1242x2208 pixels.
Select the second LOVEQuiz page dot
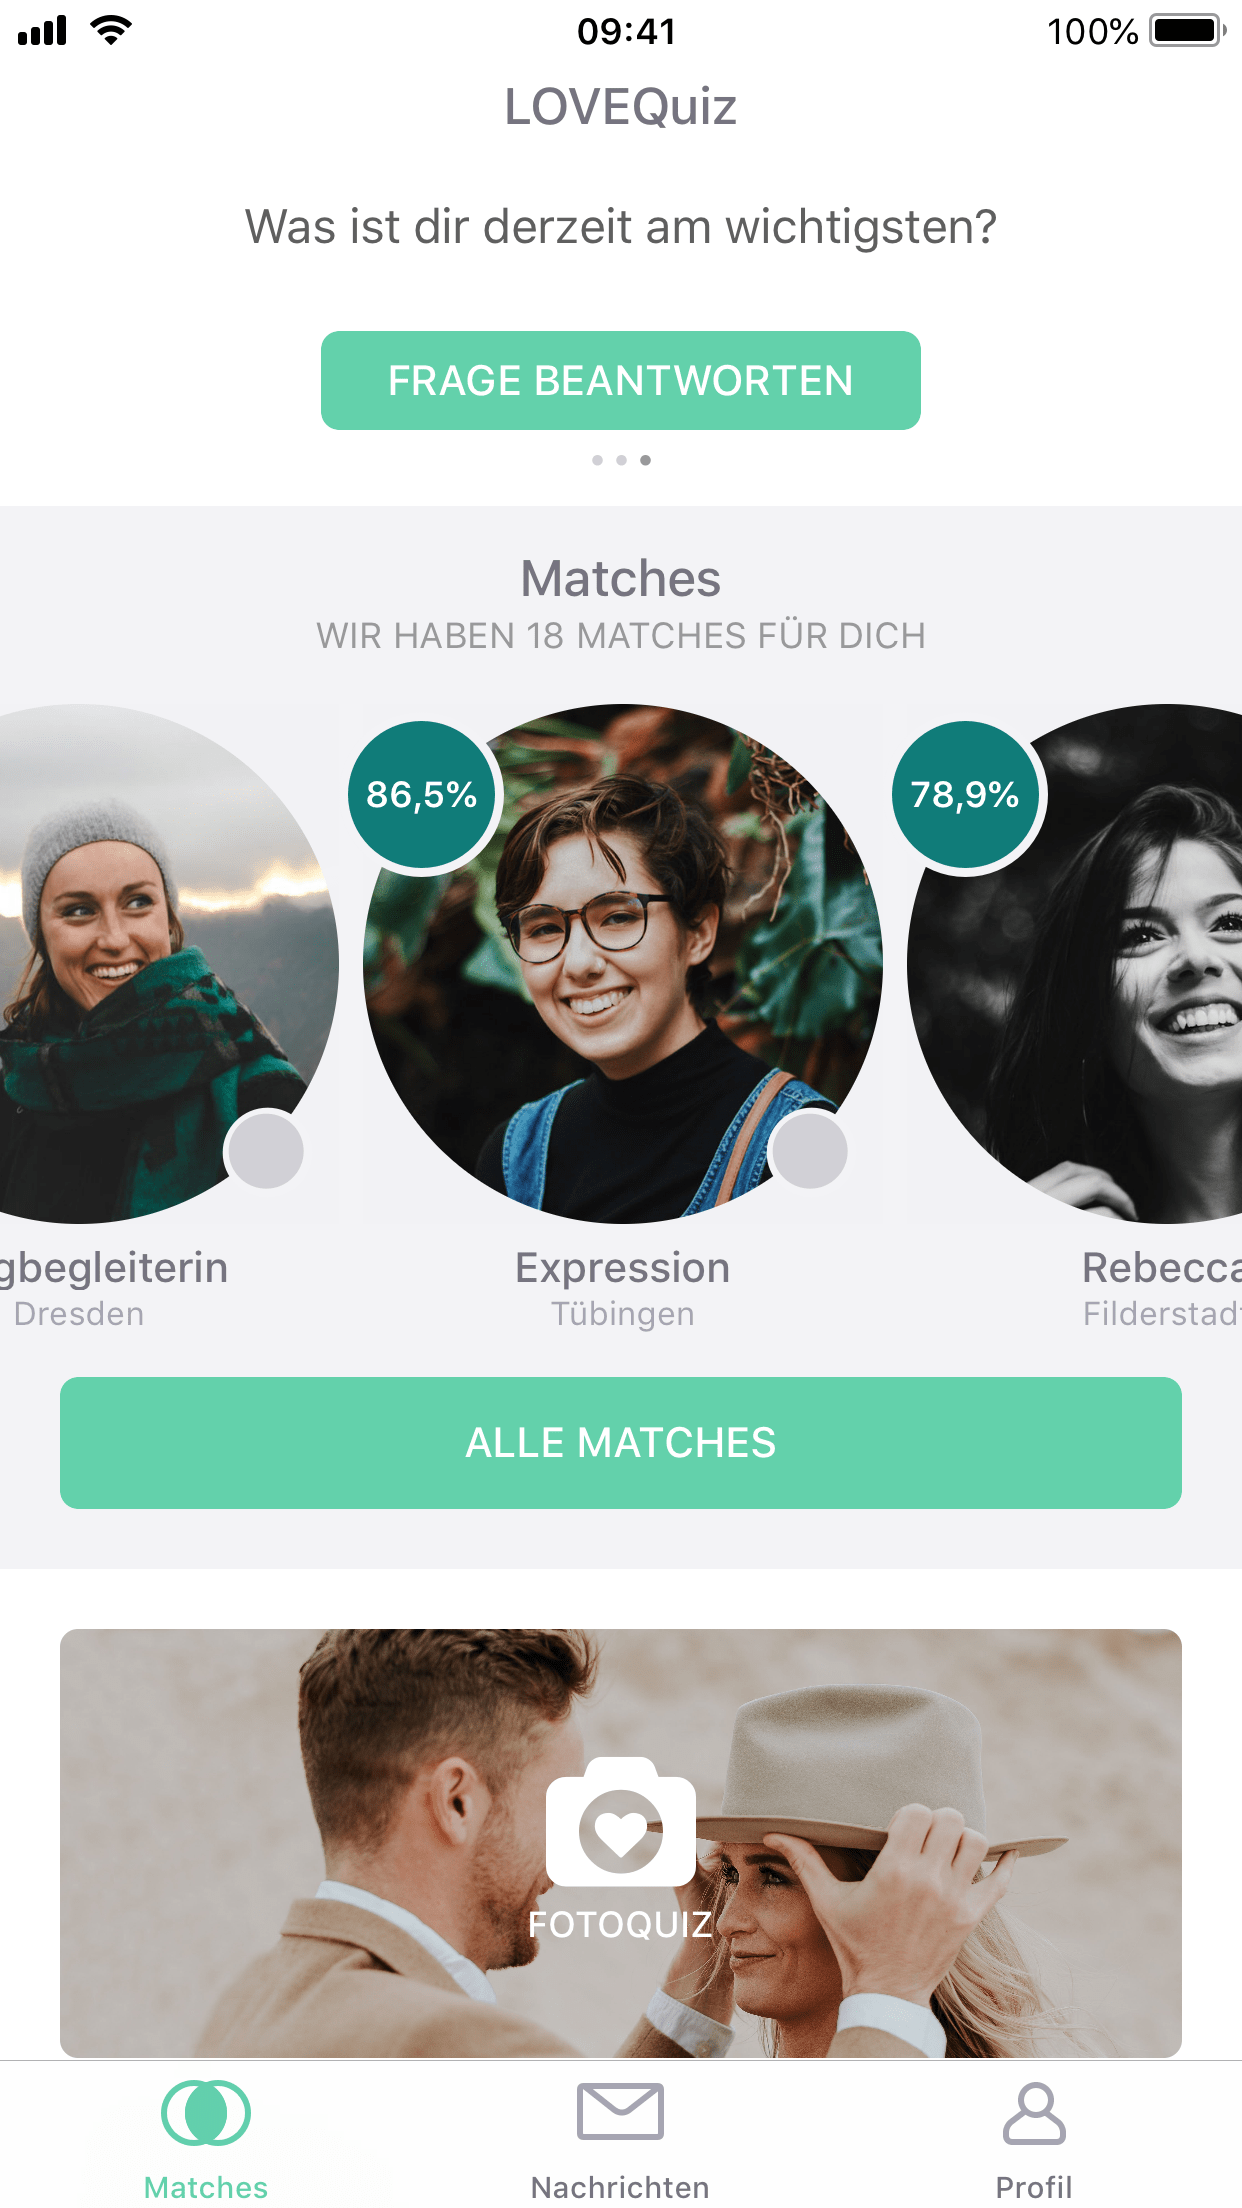click(621, 460)
